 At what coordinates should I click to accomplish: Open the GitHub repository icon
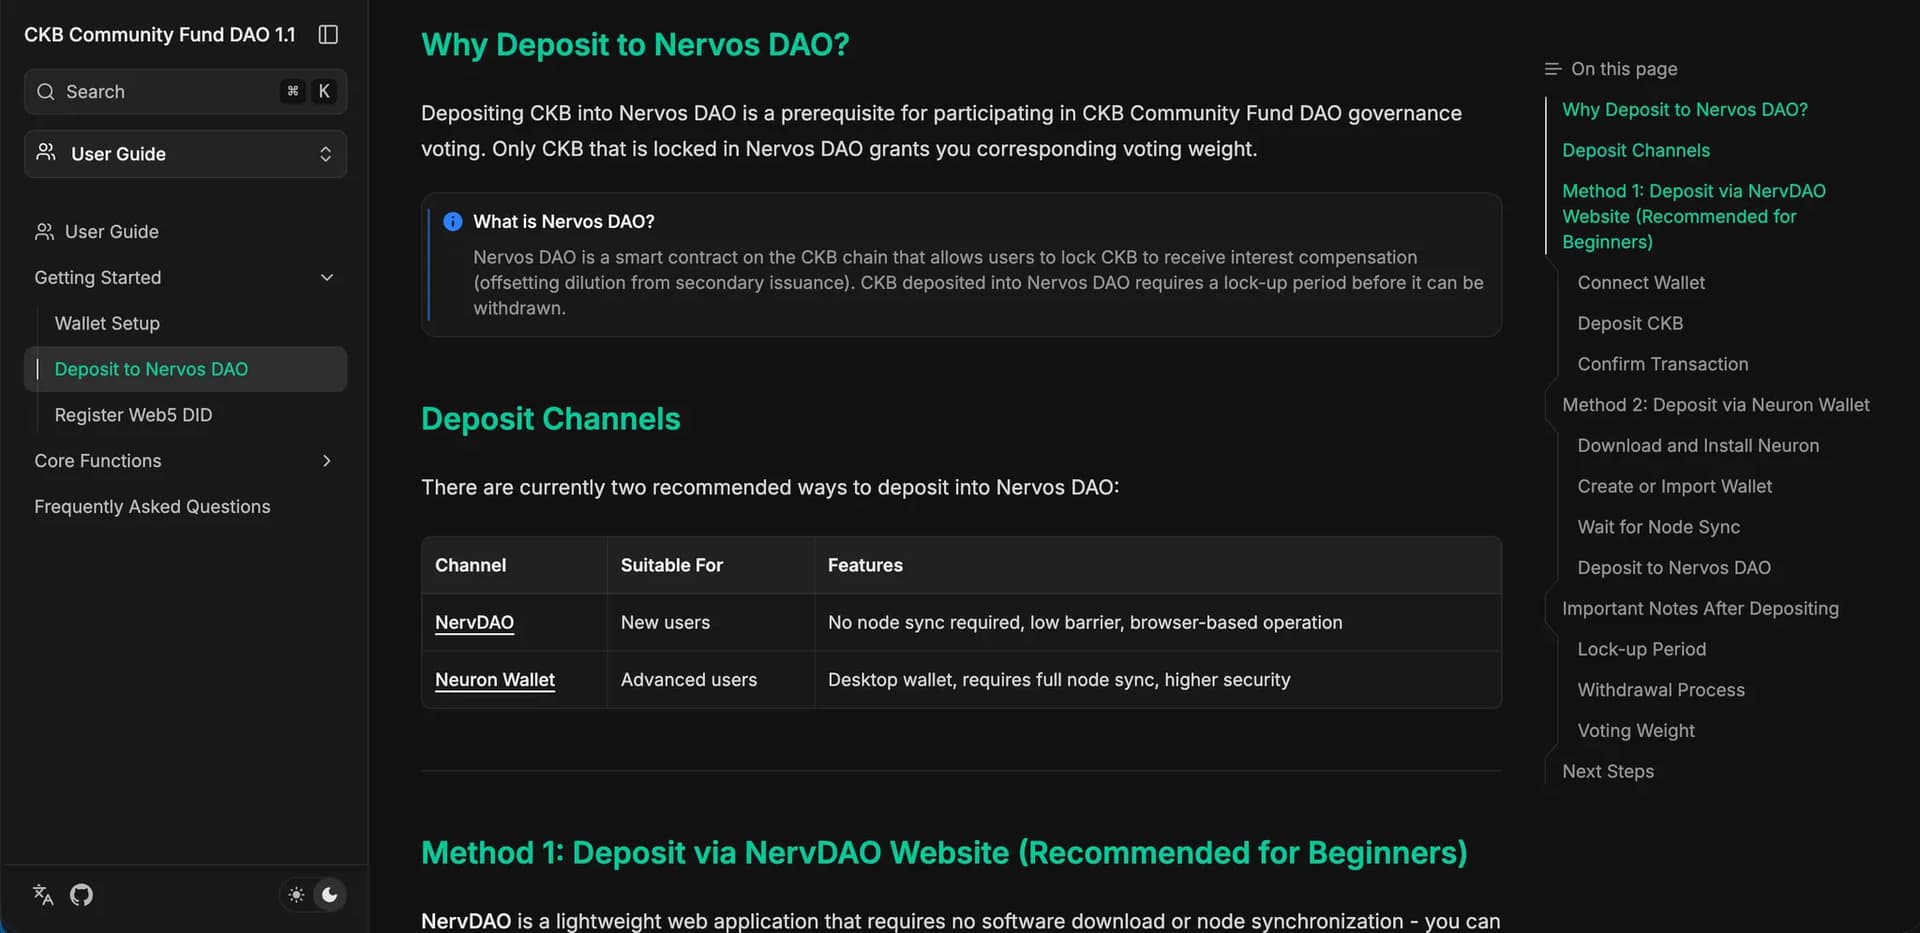click(x=82, y=894)
